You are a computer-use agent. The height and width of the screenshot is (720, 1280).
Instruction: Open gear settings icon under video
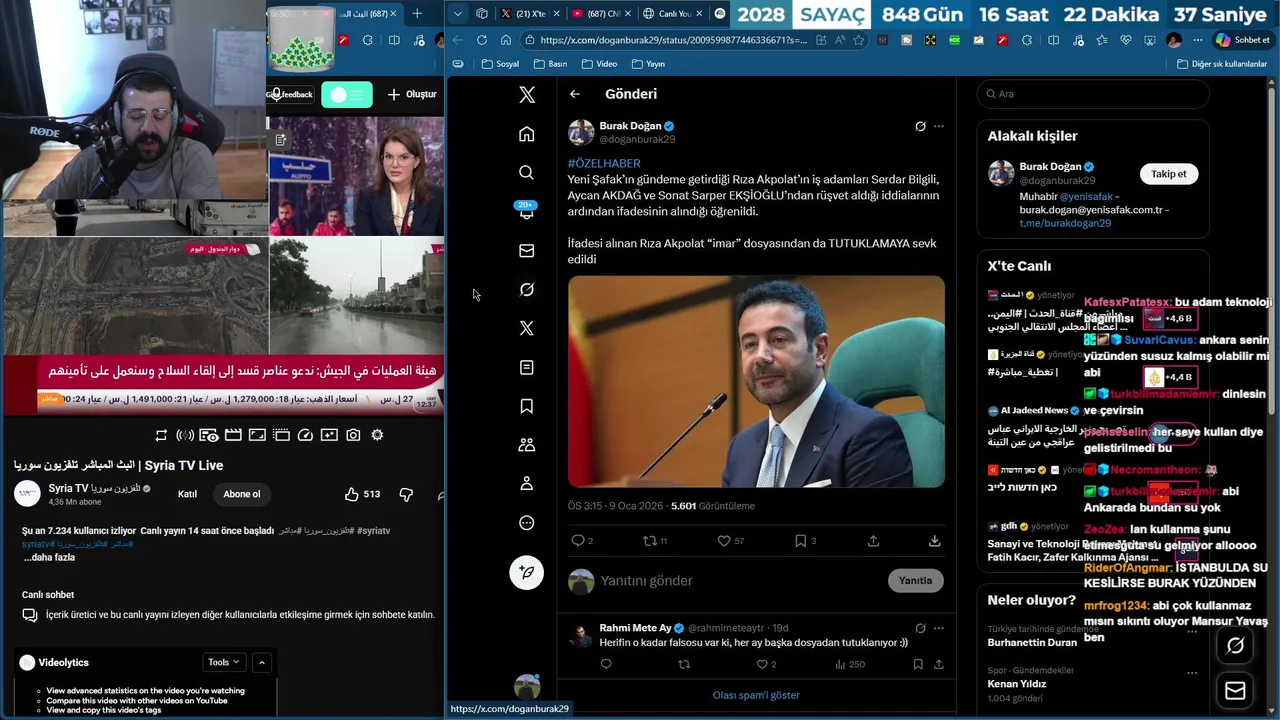377,435
